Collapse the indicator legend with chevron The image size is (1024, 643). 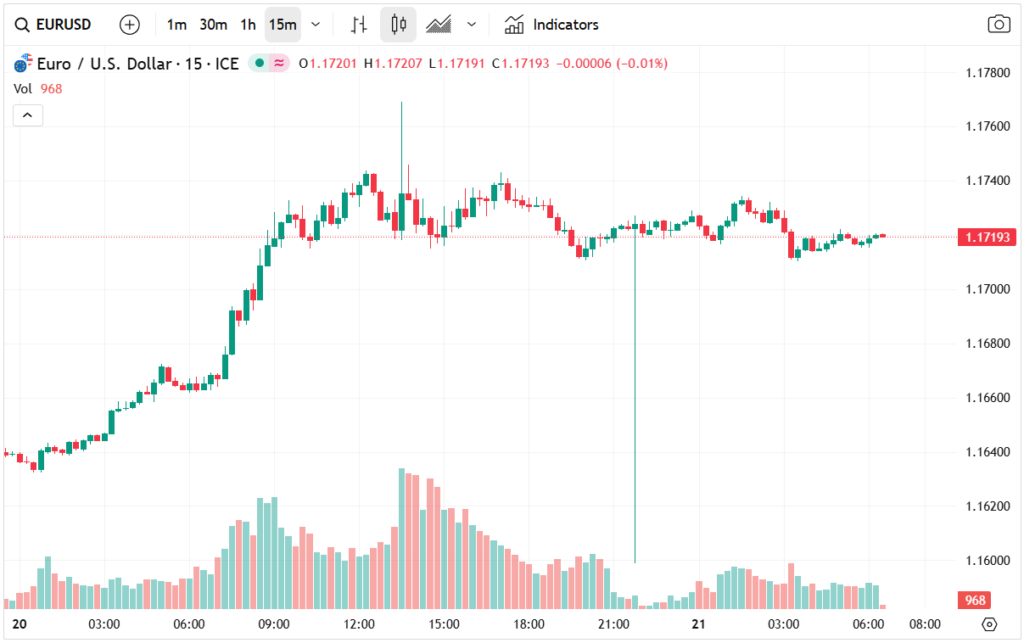point(27,115)
